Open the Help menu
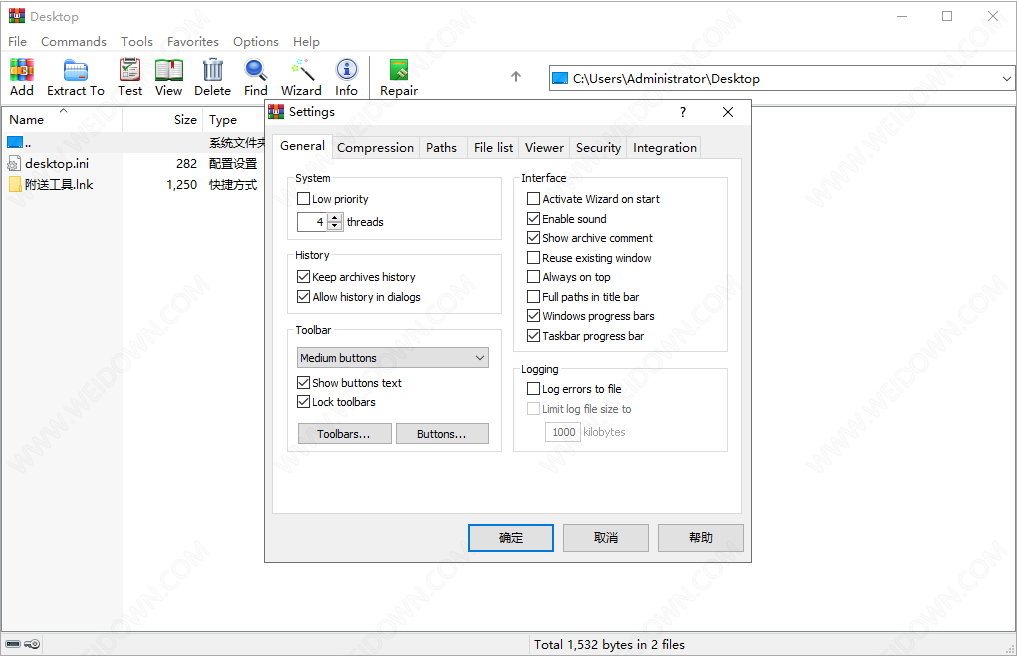Image resolution: width=1017 pixels, height=656 pixels. click(306, 42)
